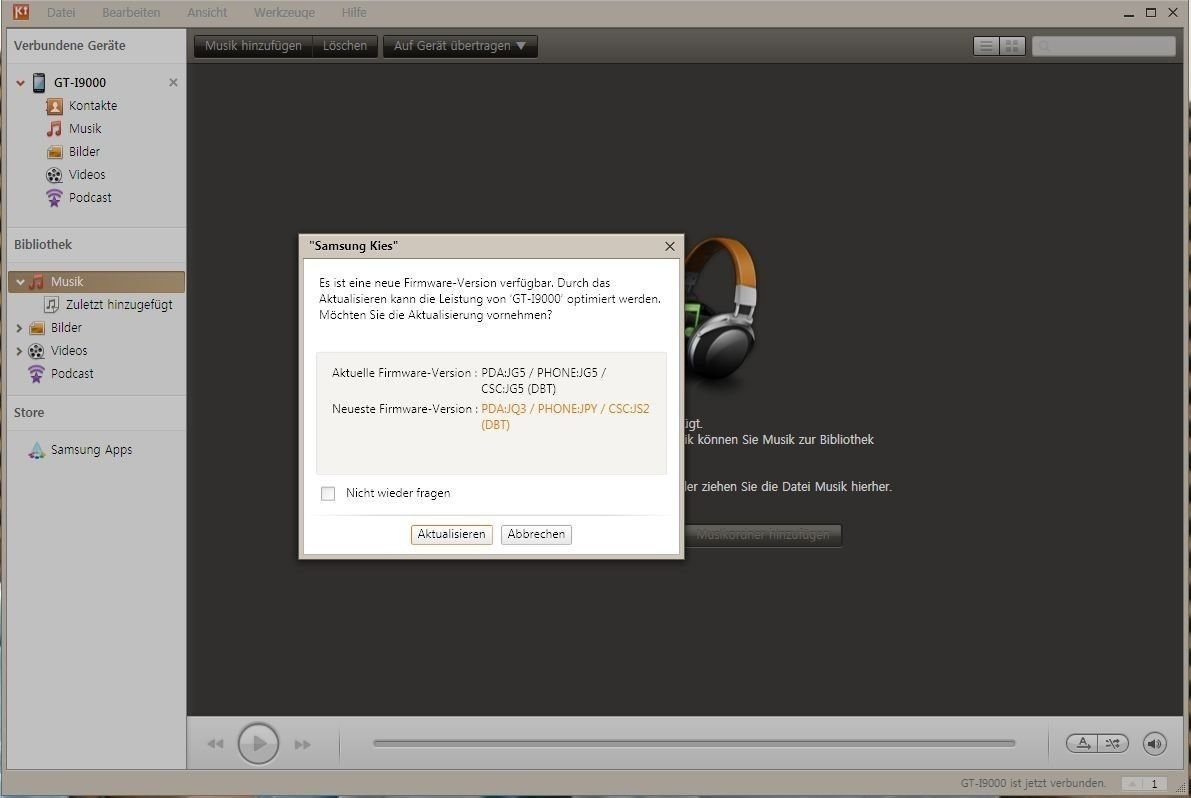
Task: Select Podcast icon in Bibliothek
Action: click(x=36, y=374)
